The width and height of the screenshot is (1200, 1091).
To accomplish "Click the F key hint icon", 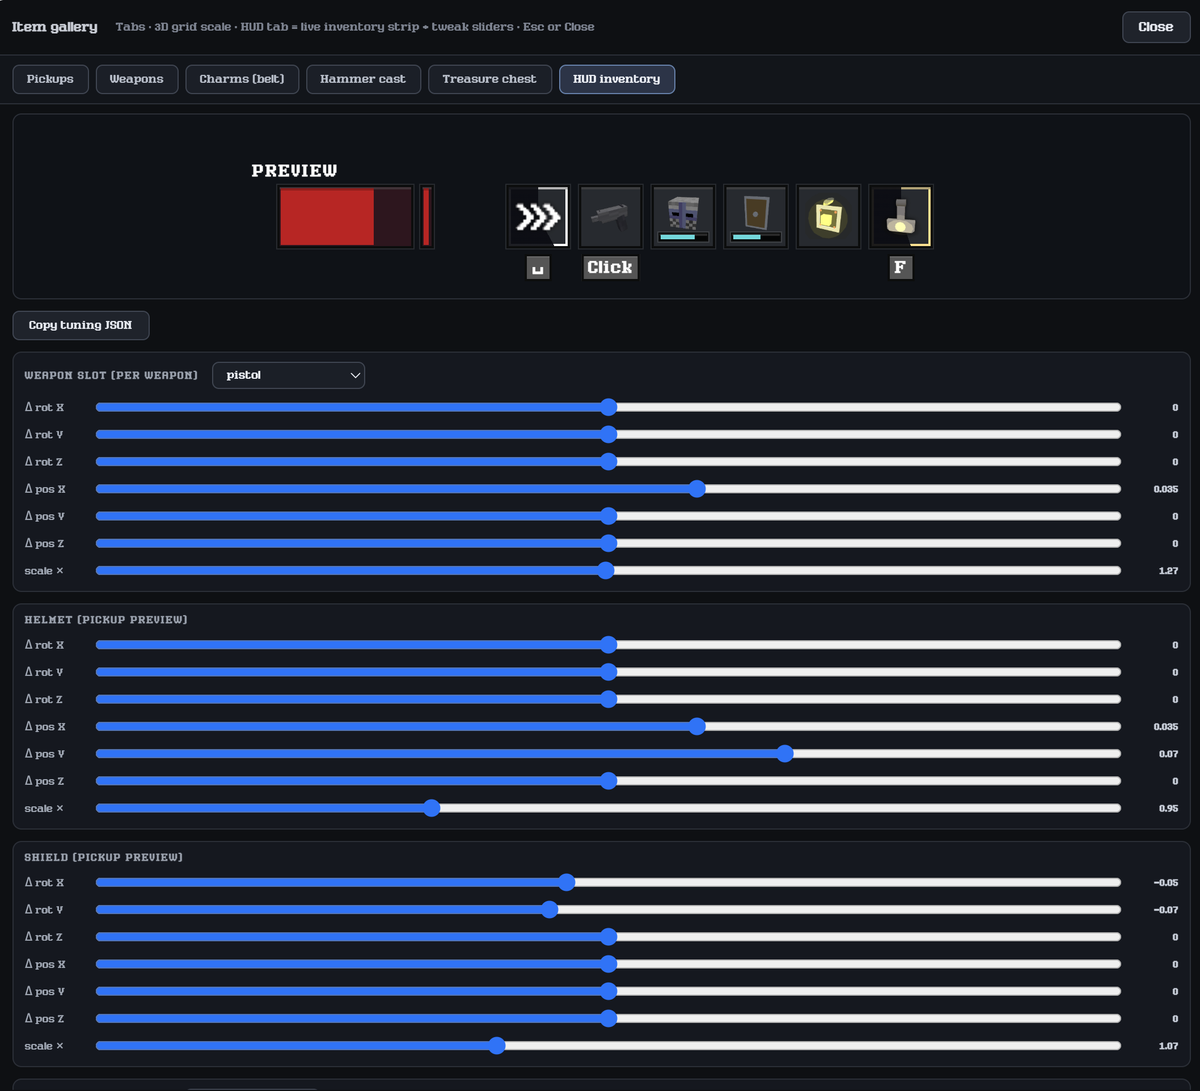I will (900, 268).
